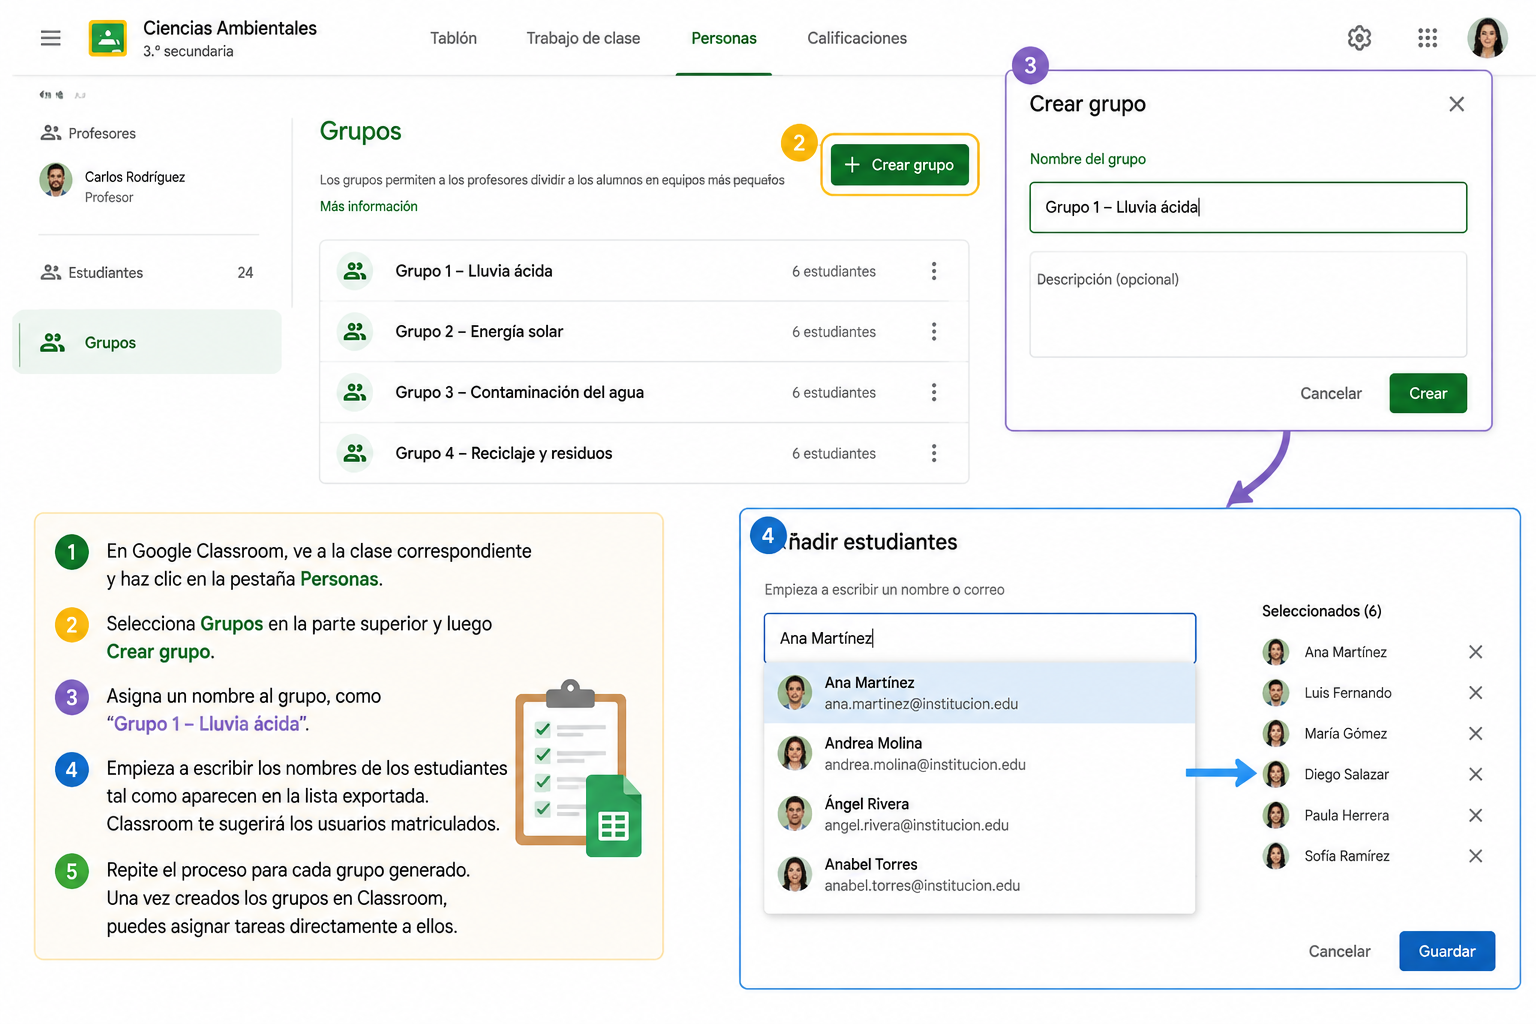Open the Más información link
The height and width of the screenshot is (1024, 1536).
click(x=369, y=206)
